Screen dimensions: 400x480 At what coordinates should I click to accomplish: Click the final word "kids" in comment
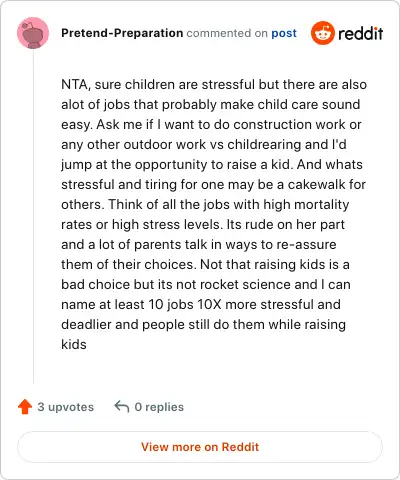(x=74, y=344)
